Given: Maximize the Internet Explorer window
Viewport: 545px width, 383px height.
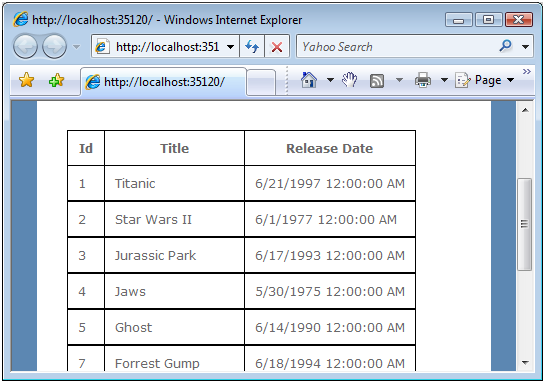Looking at the screenshot, I should pyautogui.click(x=488, y=20).
